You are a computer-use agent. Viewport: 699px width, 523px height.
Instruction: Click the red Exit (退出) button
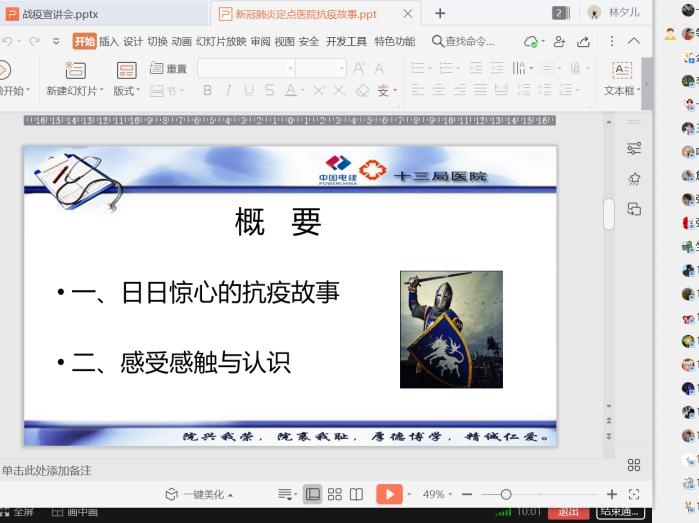tap(569, 511)
